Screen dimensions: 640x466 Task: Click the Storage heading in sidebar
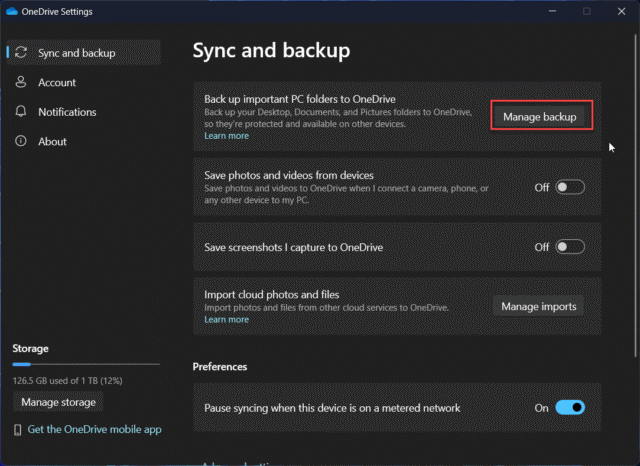click(x=30, y=348)
